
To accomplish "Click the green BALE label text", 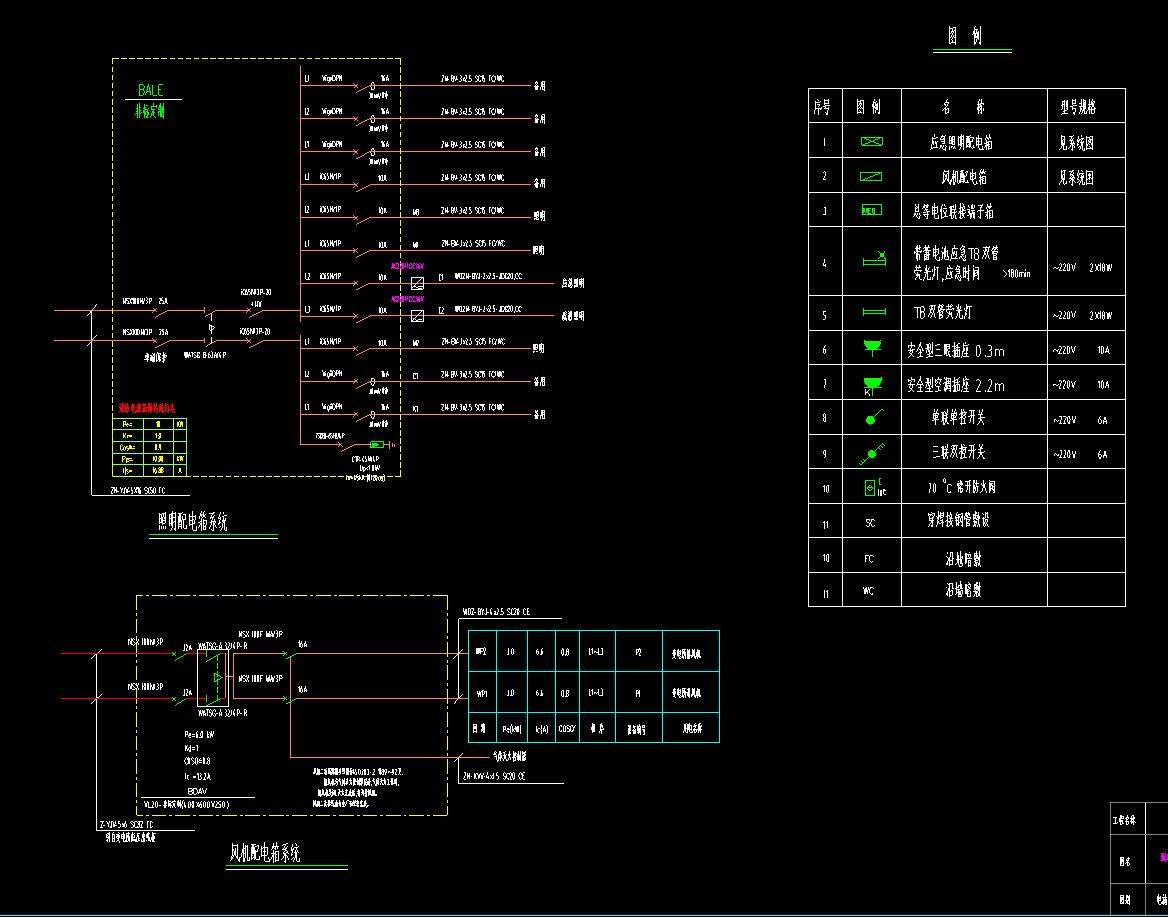I will [x=150, y=90].
